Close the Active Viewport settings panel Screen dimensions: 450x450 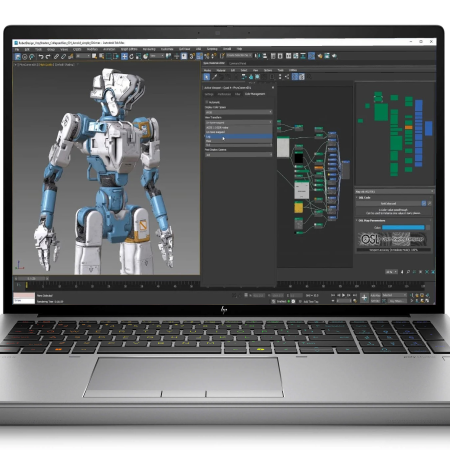click(x=273, y=87)
